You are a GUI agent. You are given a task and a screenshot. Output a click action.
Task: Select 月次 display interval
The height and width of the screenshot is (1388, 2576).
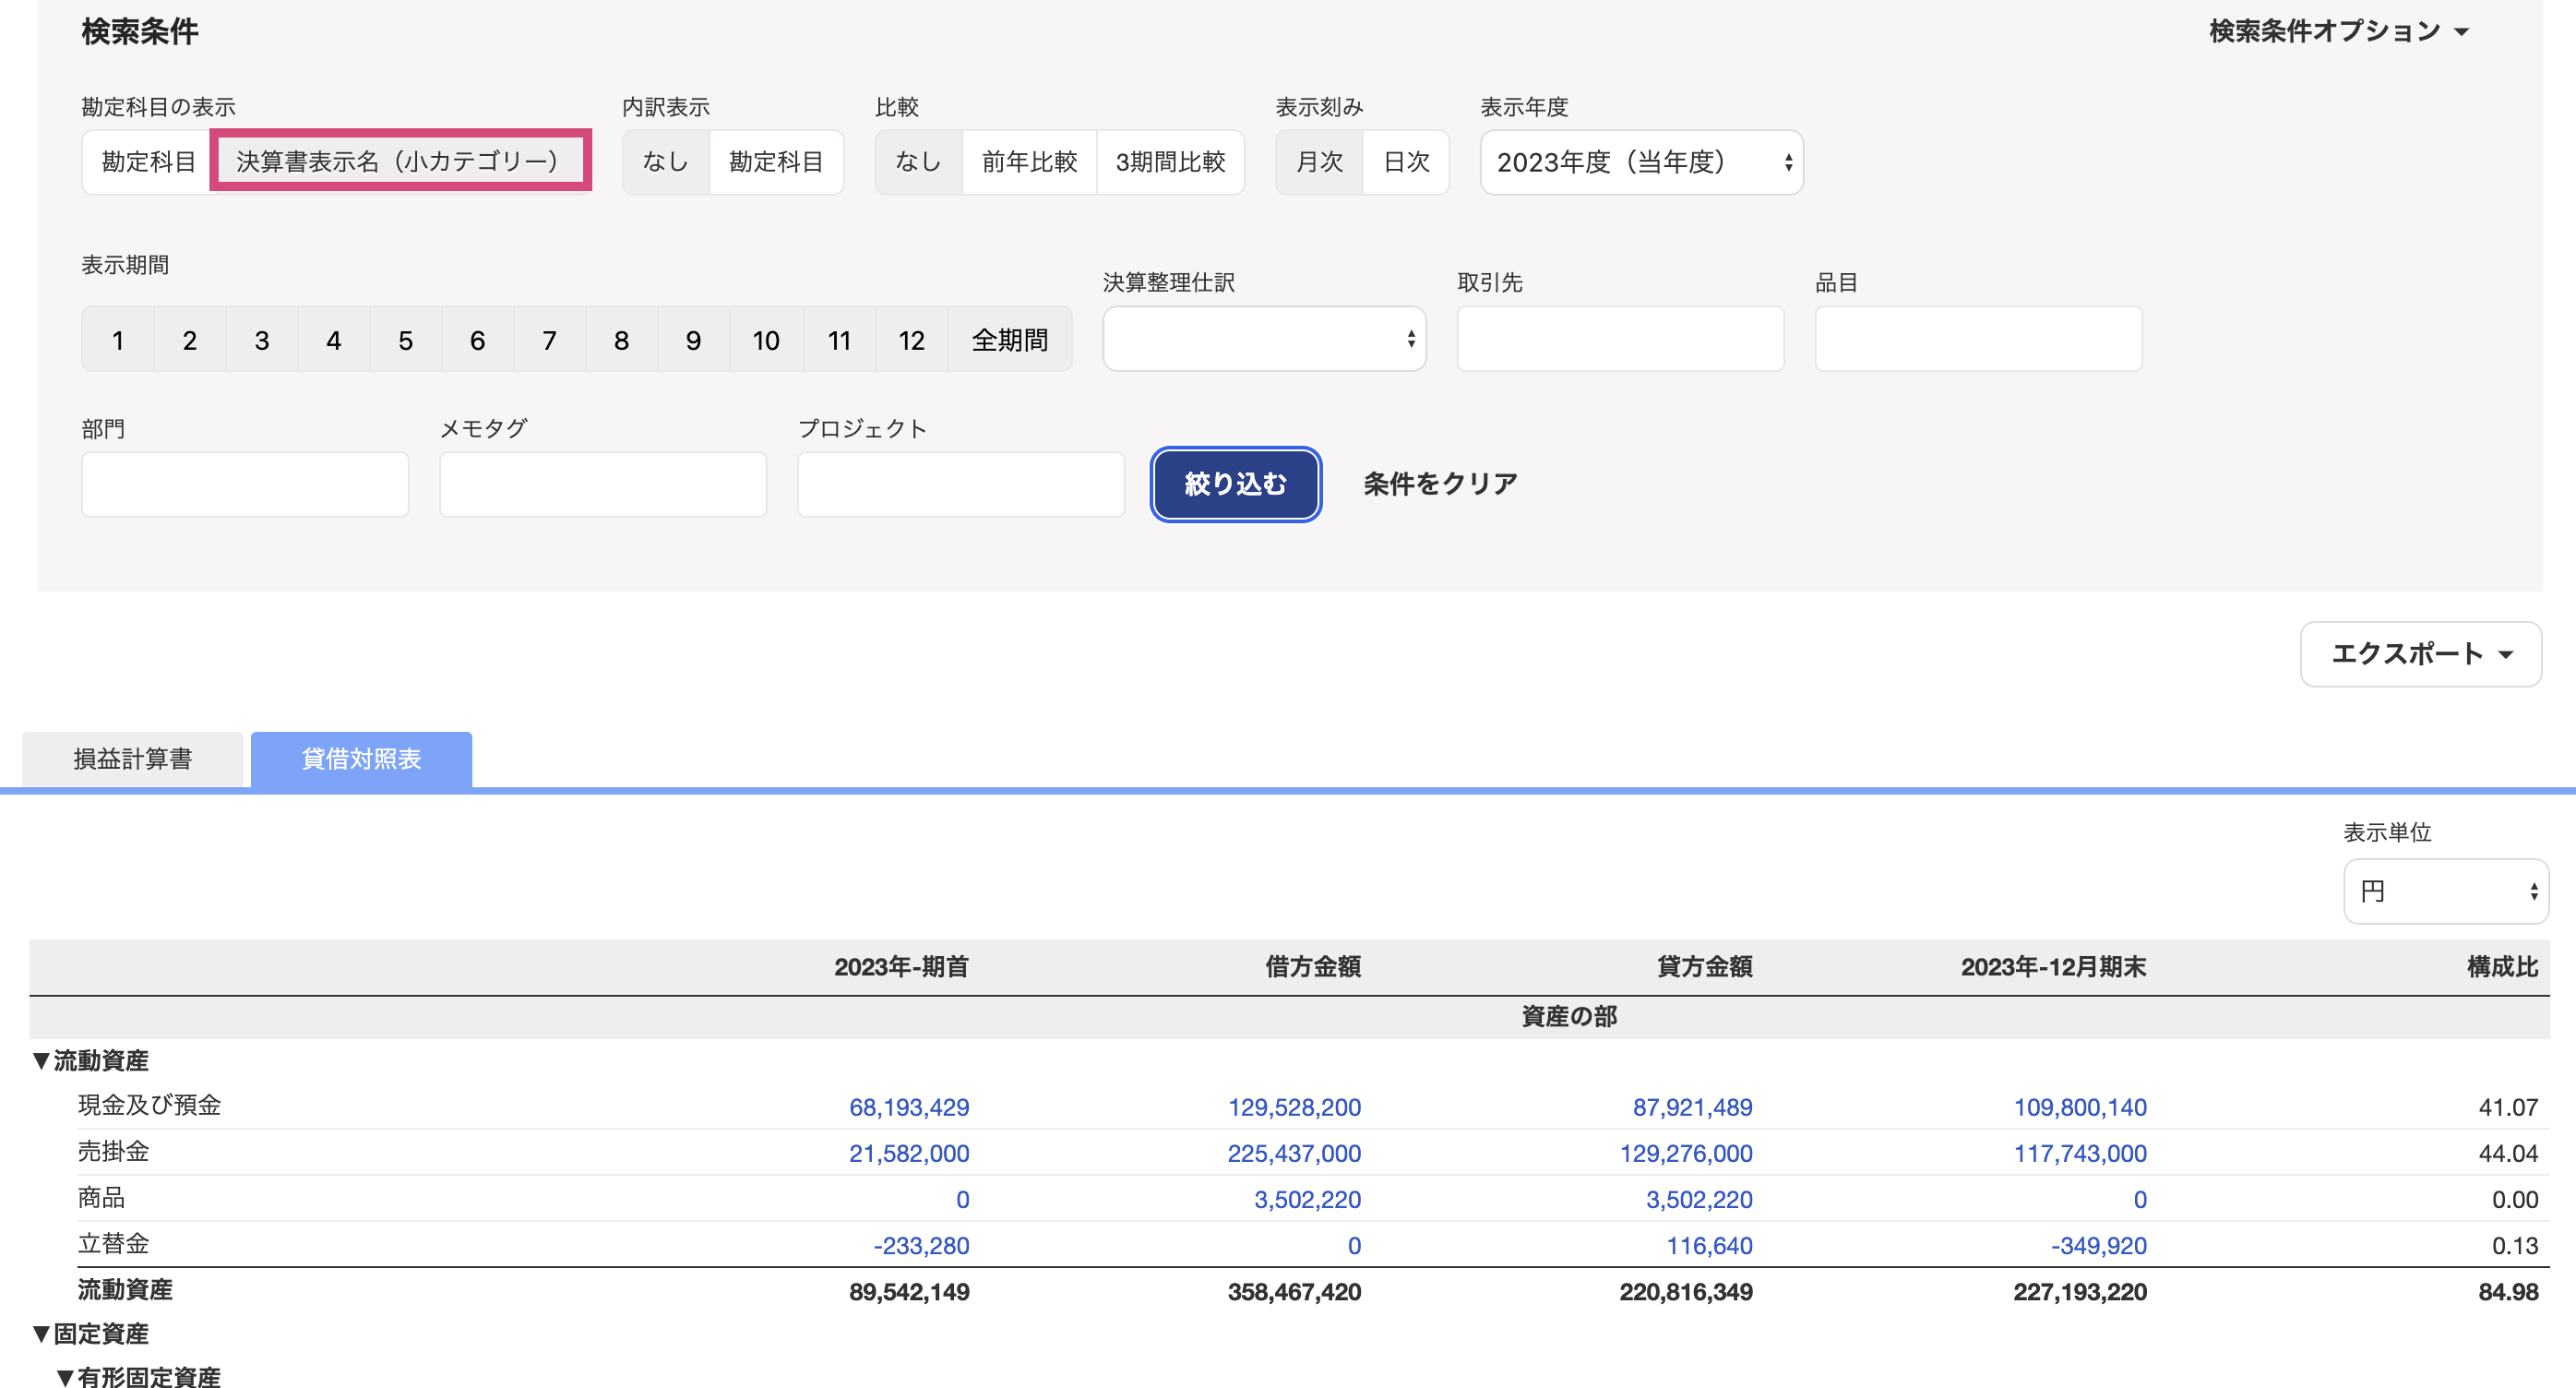pyautogui.click(x=1319, y=161)
